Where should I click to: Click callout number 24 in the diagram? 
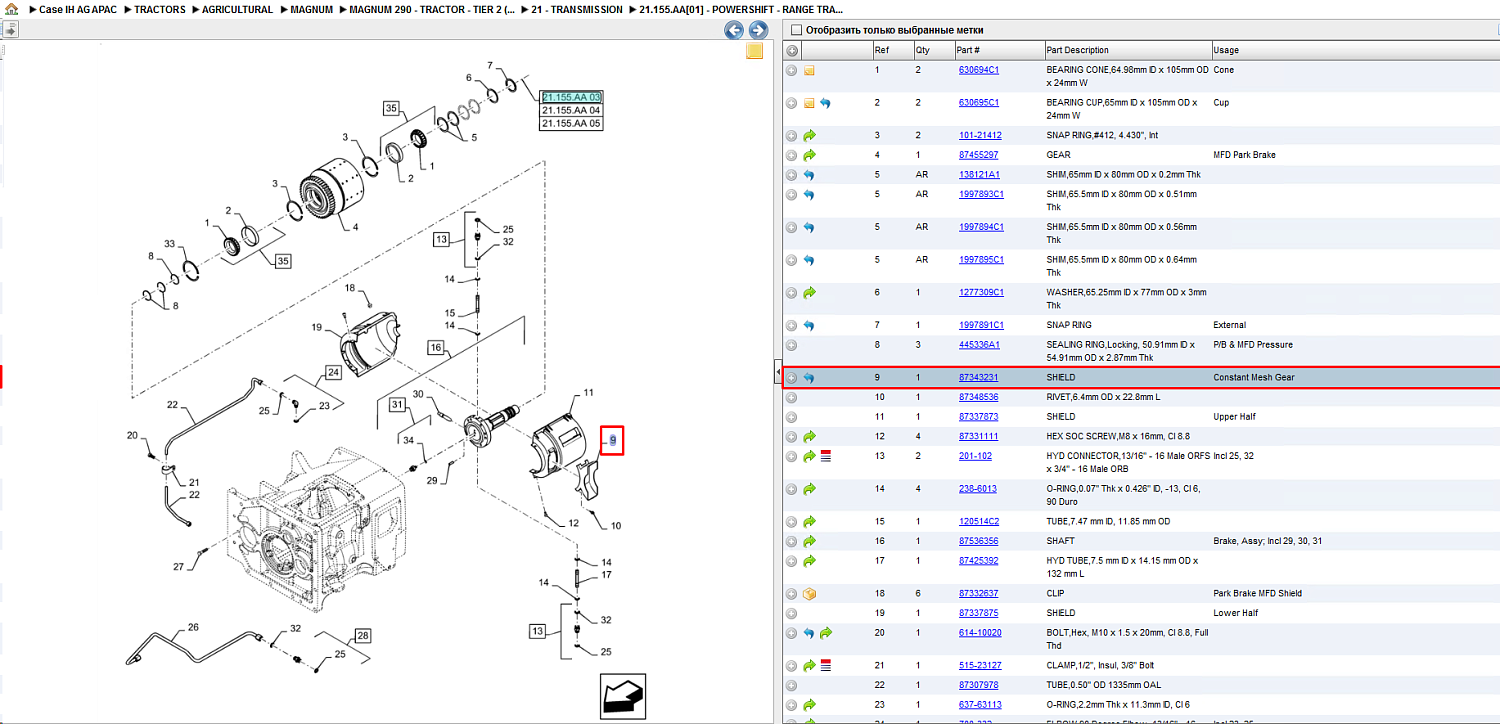(333, 374)
